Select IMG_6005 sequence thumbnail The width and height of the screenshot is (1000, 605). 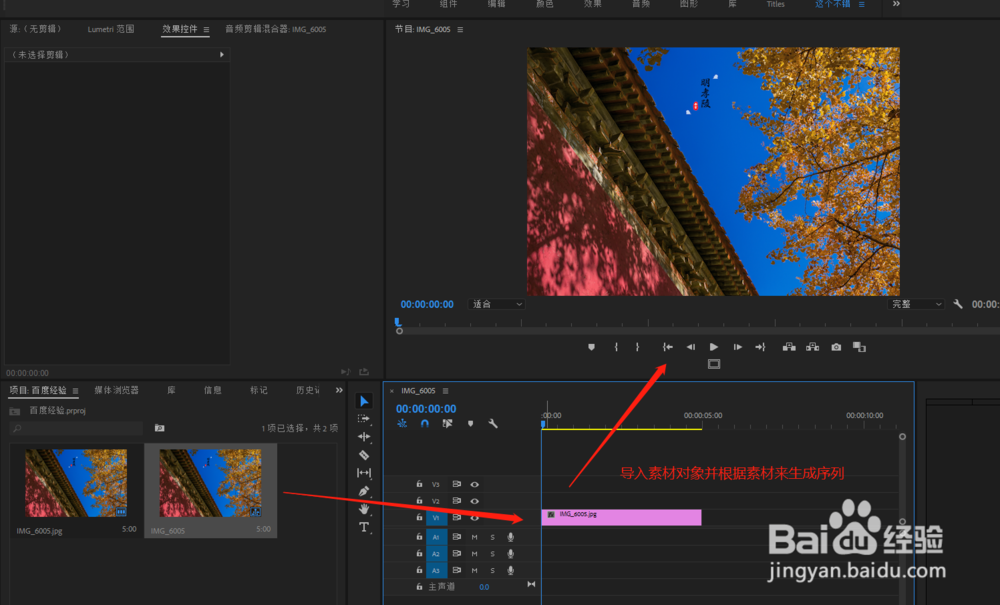pyautogui.click(x=210, y=483)
